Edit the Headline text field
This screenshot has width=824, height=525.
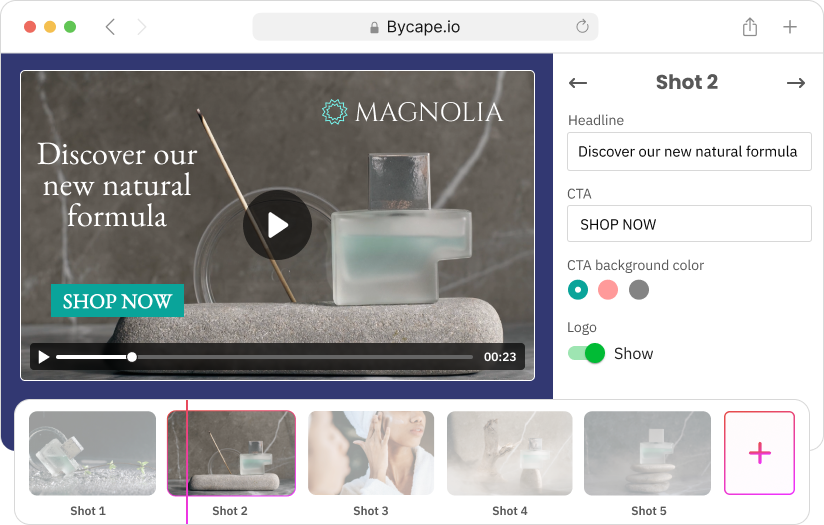point(689,151)
